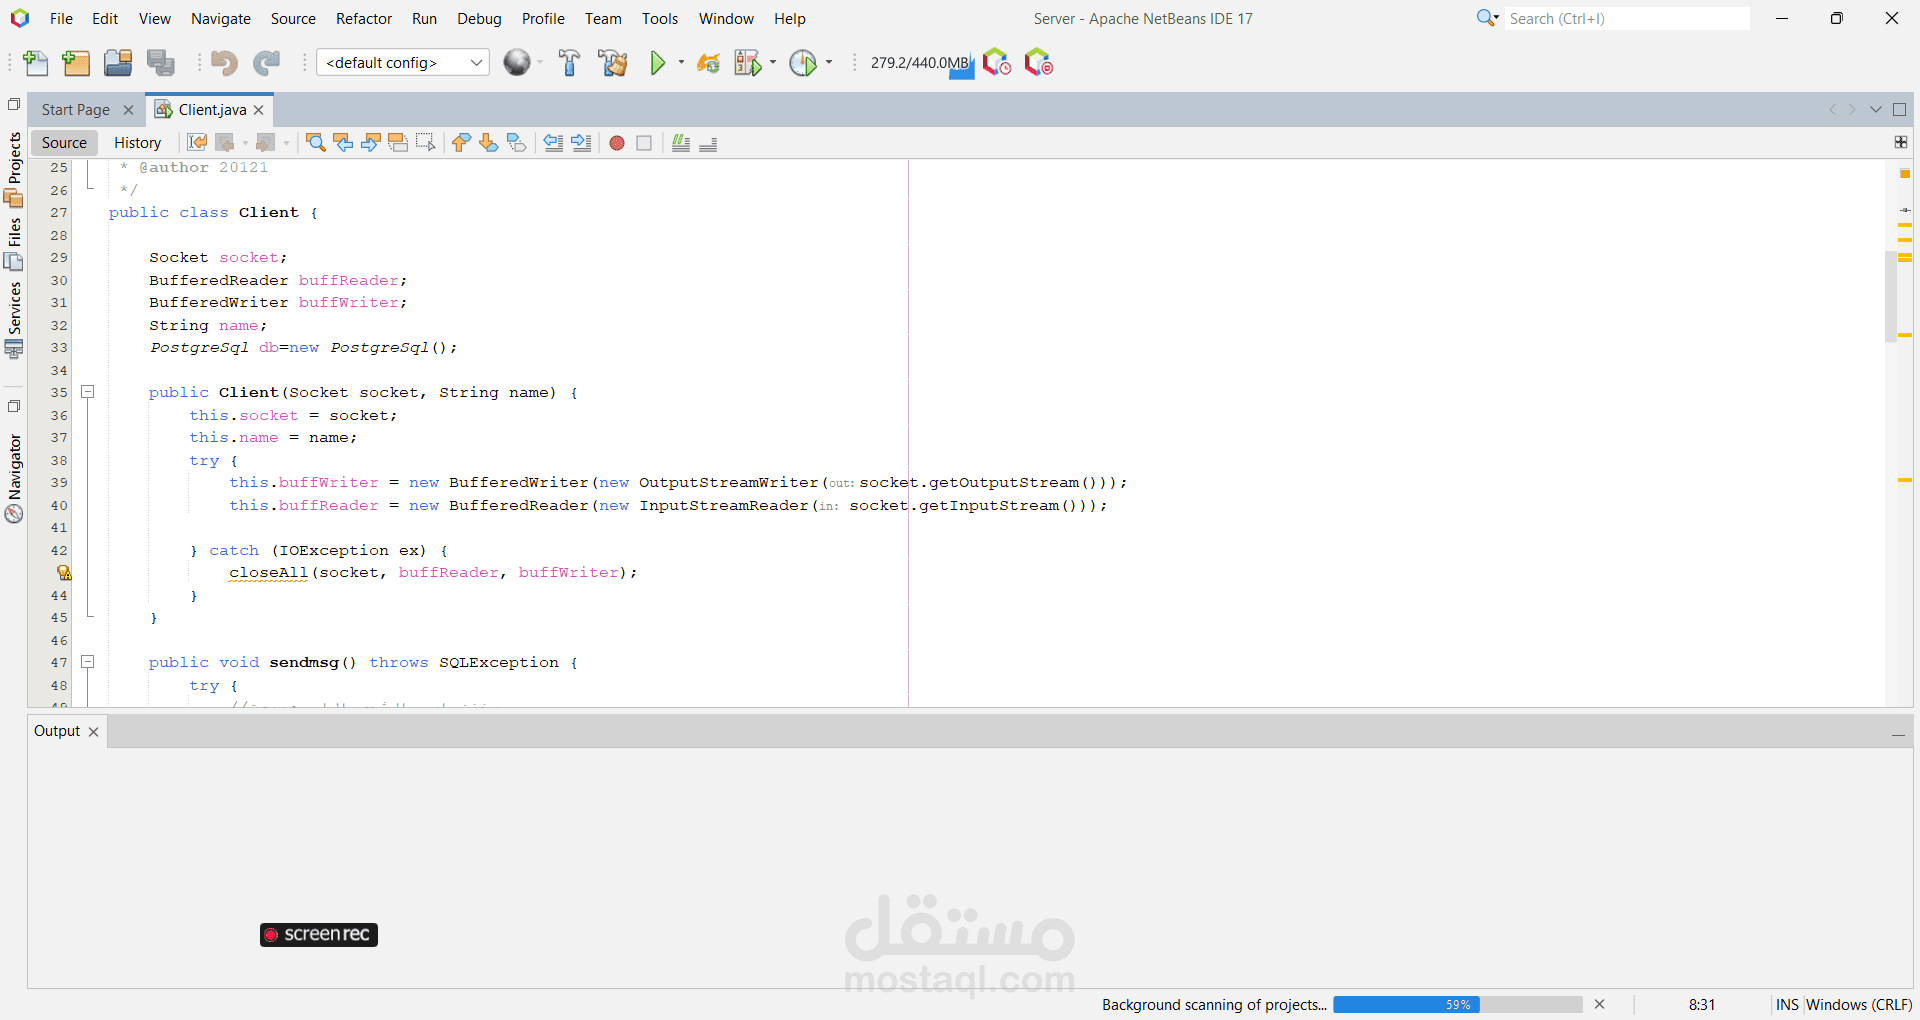Screen dimensions: 1920x1020
Task: Open the Refactor menu
Action: coord(363,18)
